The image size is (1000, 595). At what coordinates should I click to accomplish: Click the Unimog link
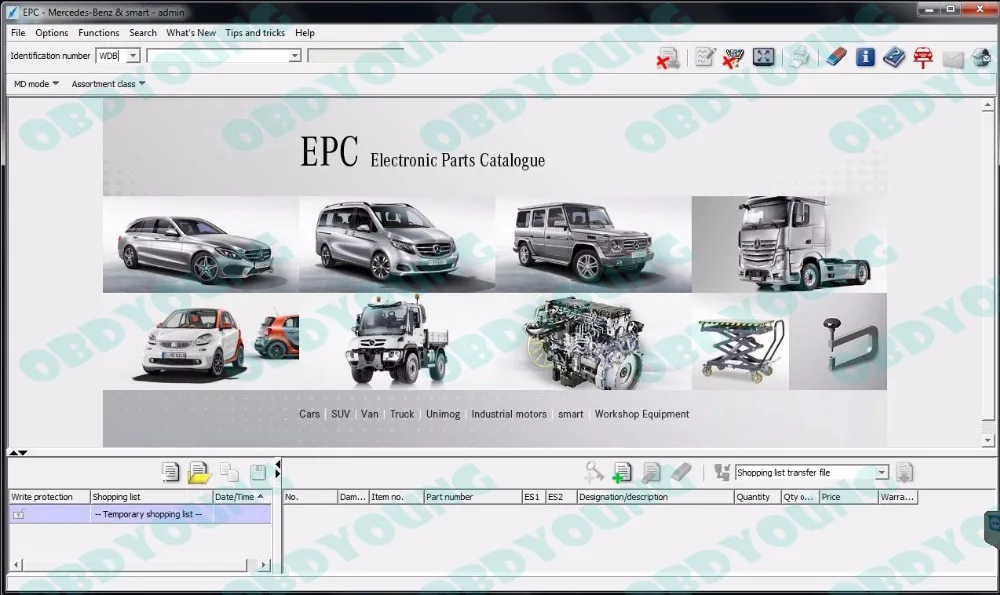click(443, 414)
